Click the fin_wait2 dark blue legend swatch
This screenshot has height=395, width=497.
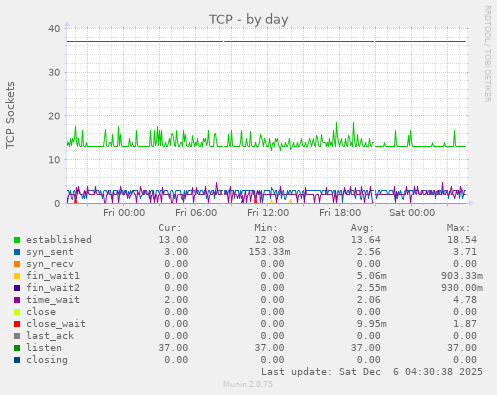pyautogui.click(x=17, y=288)
